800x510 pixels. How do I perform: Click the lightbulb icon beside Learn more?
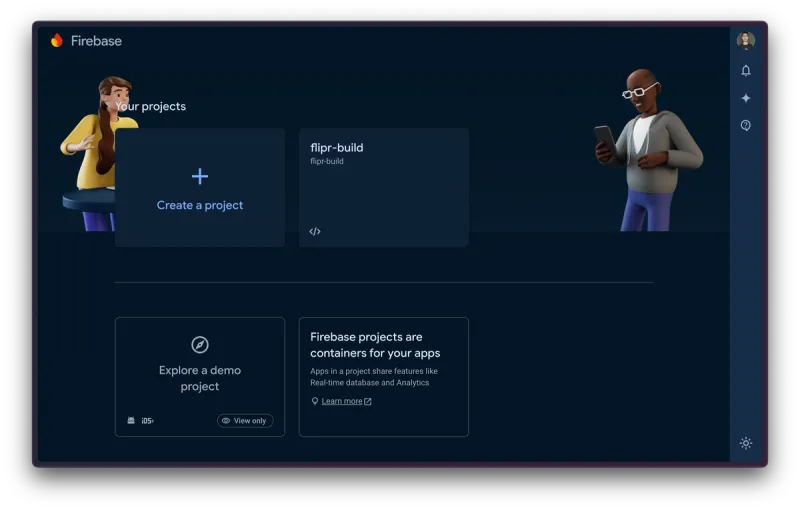click(315, 401)
